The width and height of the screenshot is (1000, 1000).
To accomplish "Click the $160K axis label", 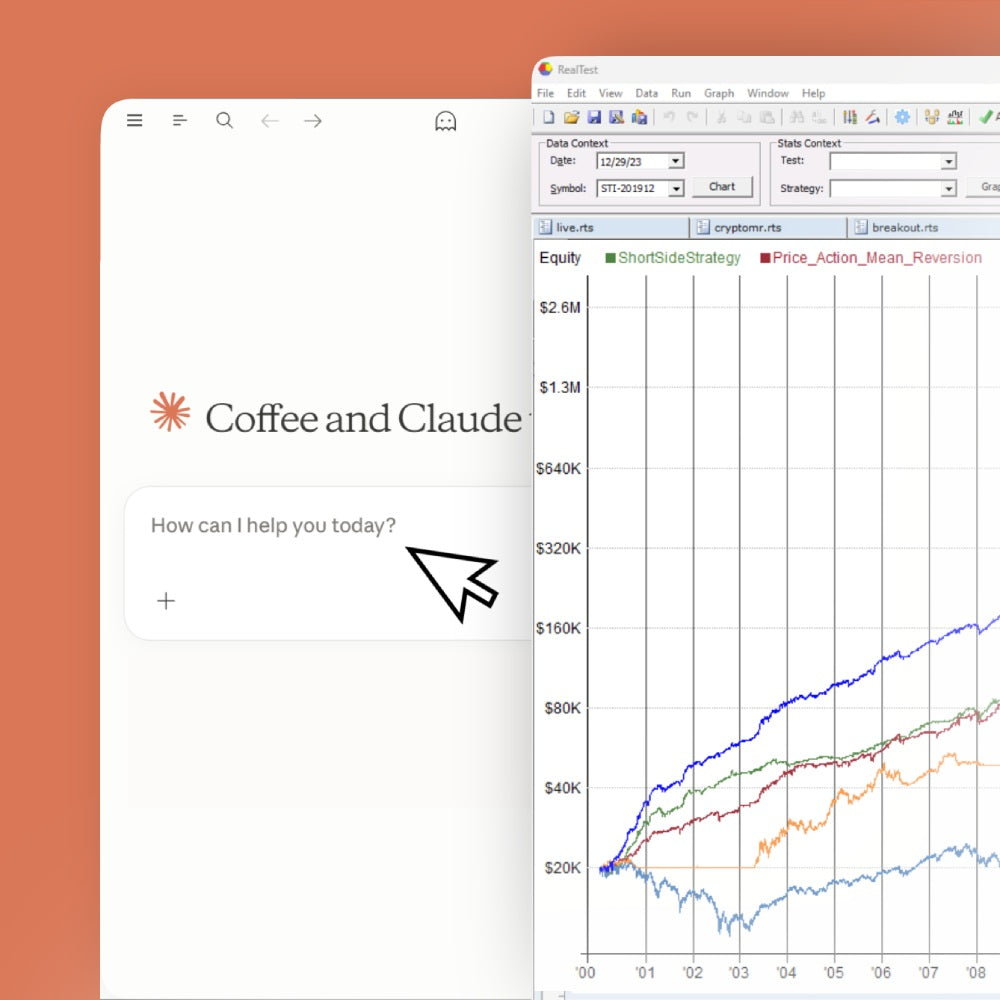I will pos(558,629).
